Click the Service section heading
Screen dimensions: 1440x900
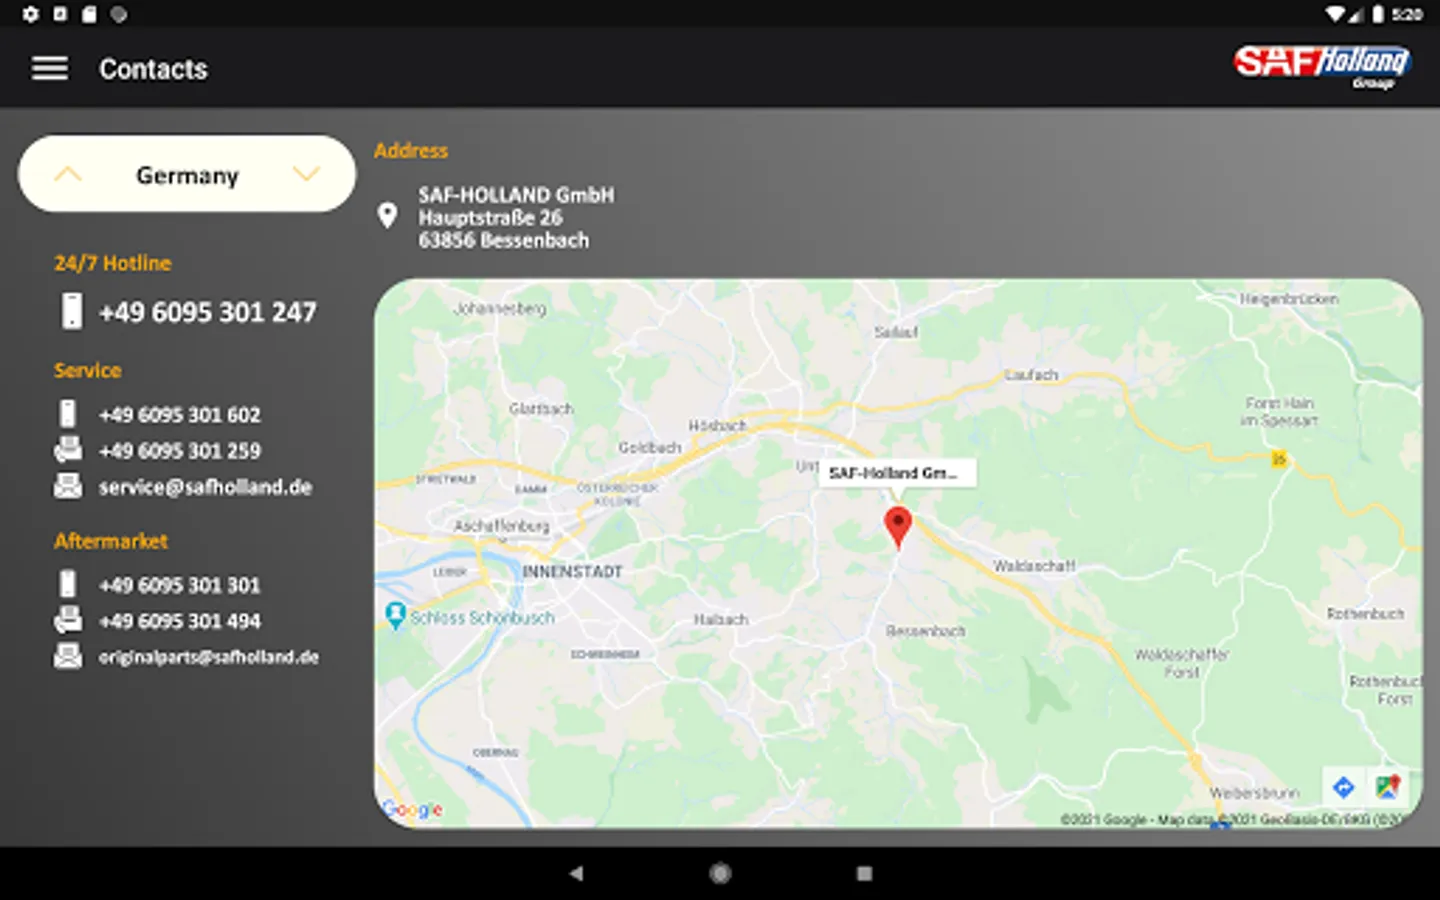coord(88,371)
